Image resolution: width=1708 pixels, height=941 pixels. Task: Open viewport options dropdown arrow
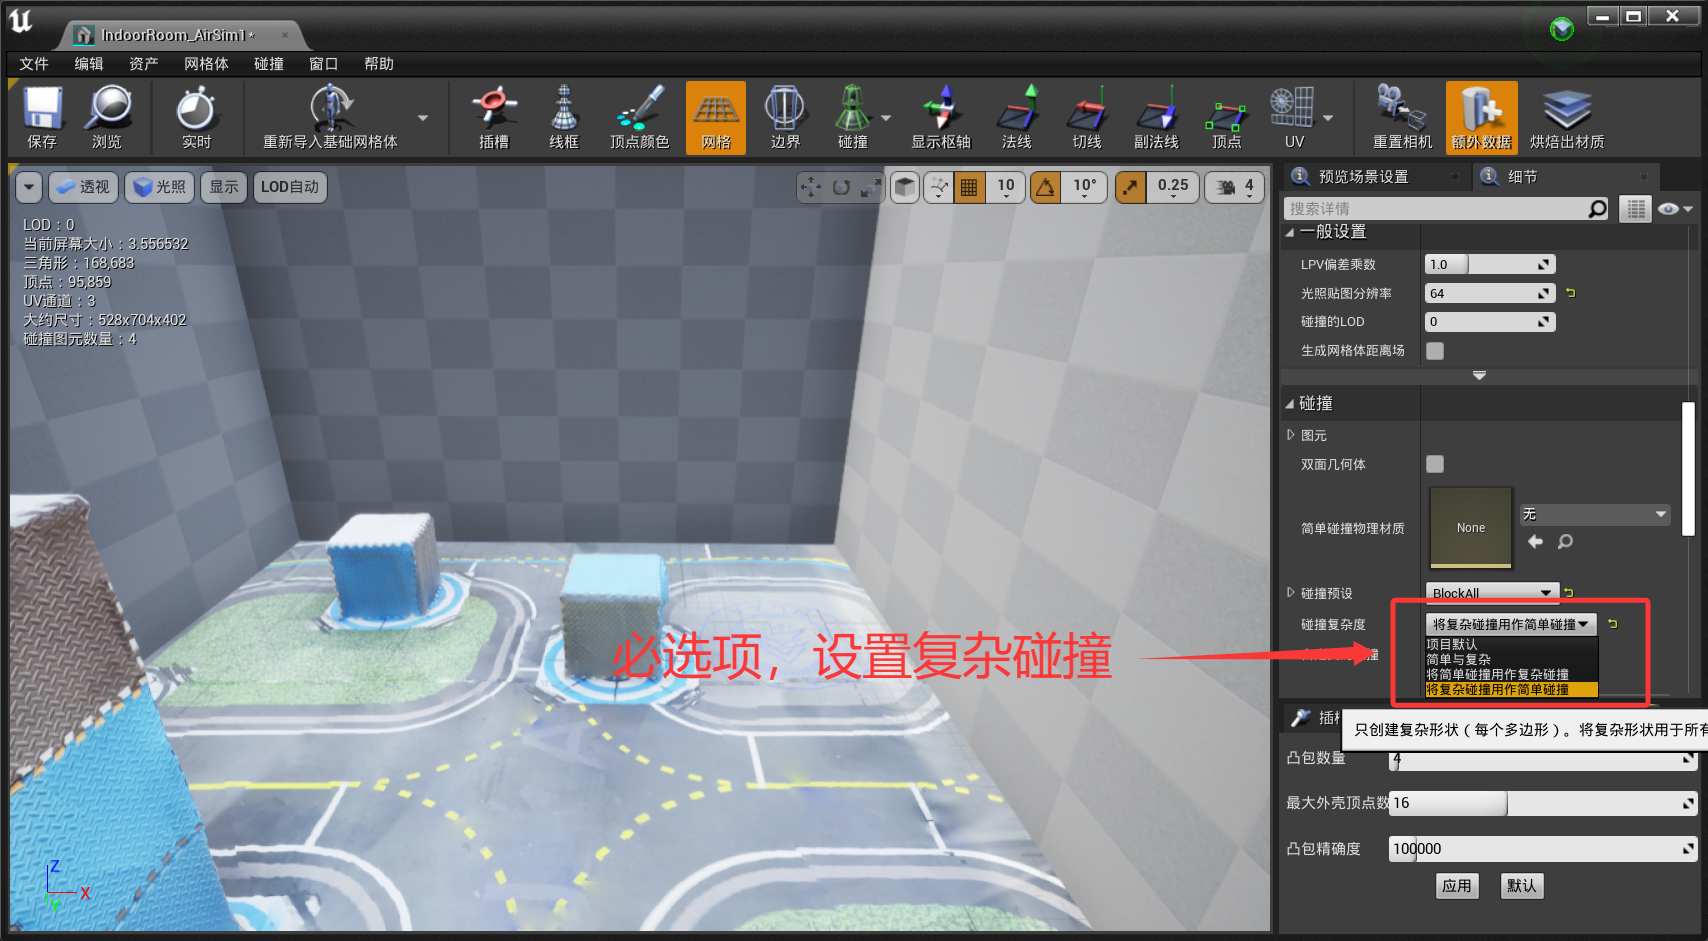click(29, 187)
